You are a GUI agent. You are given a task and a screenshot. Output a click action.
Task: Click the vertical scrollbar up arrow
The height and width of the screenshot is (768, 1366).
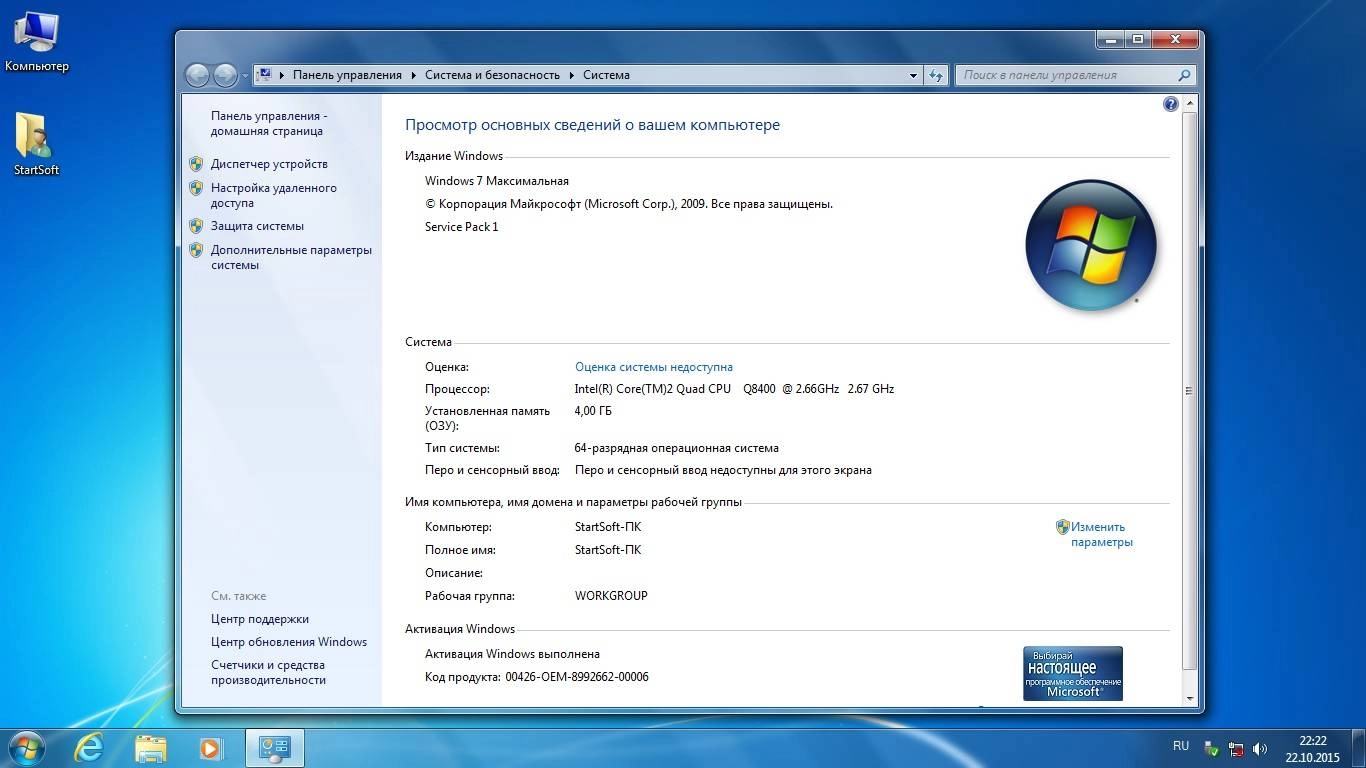coord(1190,103)
